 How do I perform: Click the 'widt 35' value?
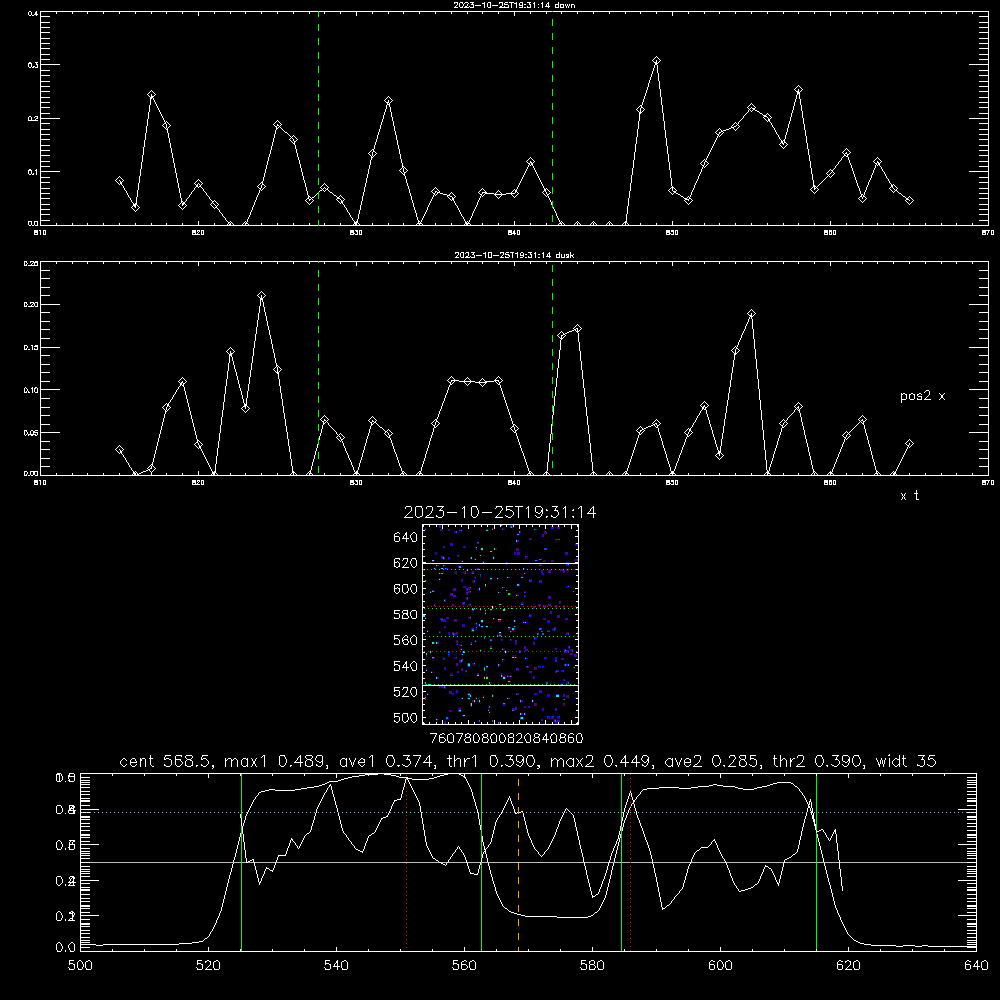pyautogui.click(x=906, y=761)
